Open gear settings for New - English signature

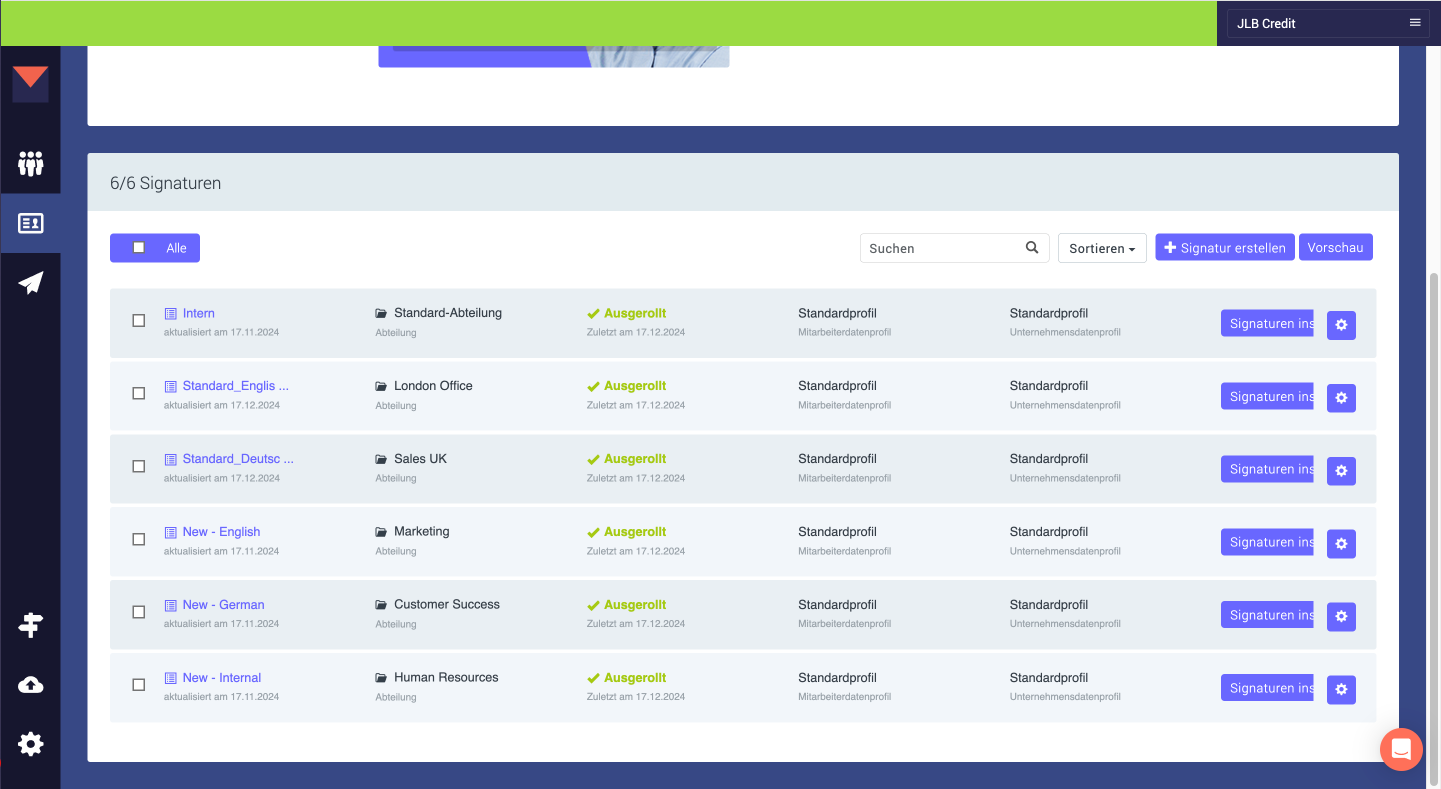[x=1341, y=544]
